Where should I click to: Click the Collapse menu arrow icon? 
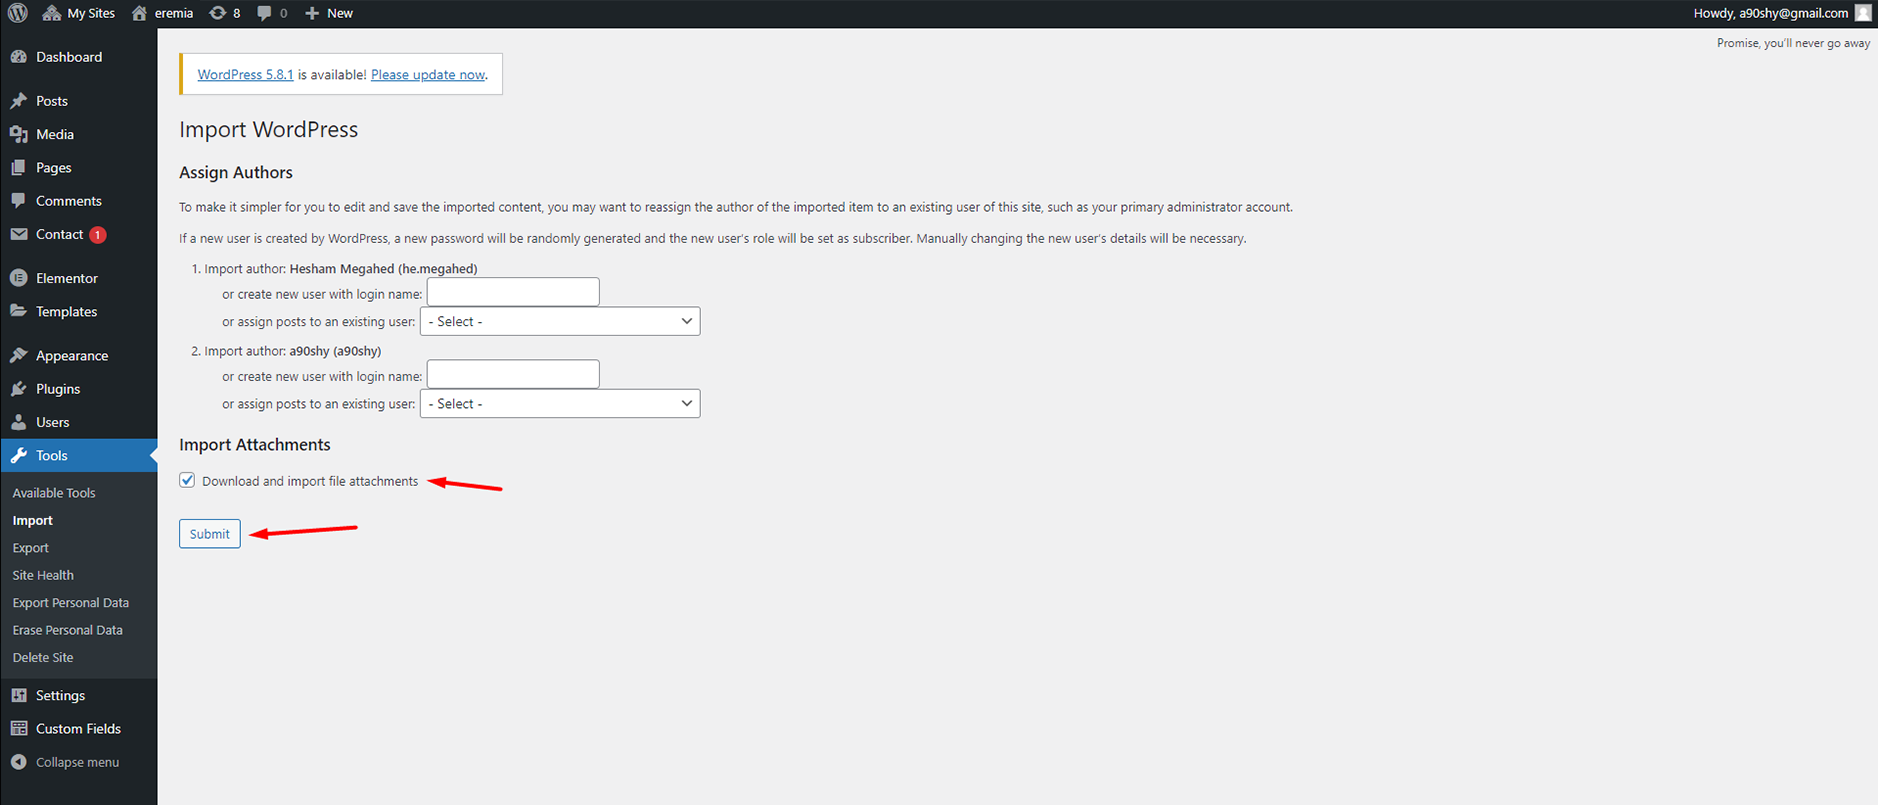[19, 762]
